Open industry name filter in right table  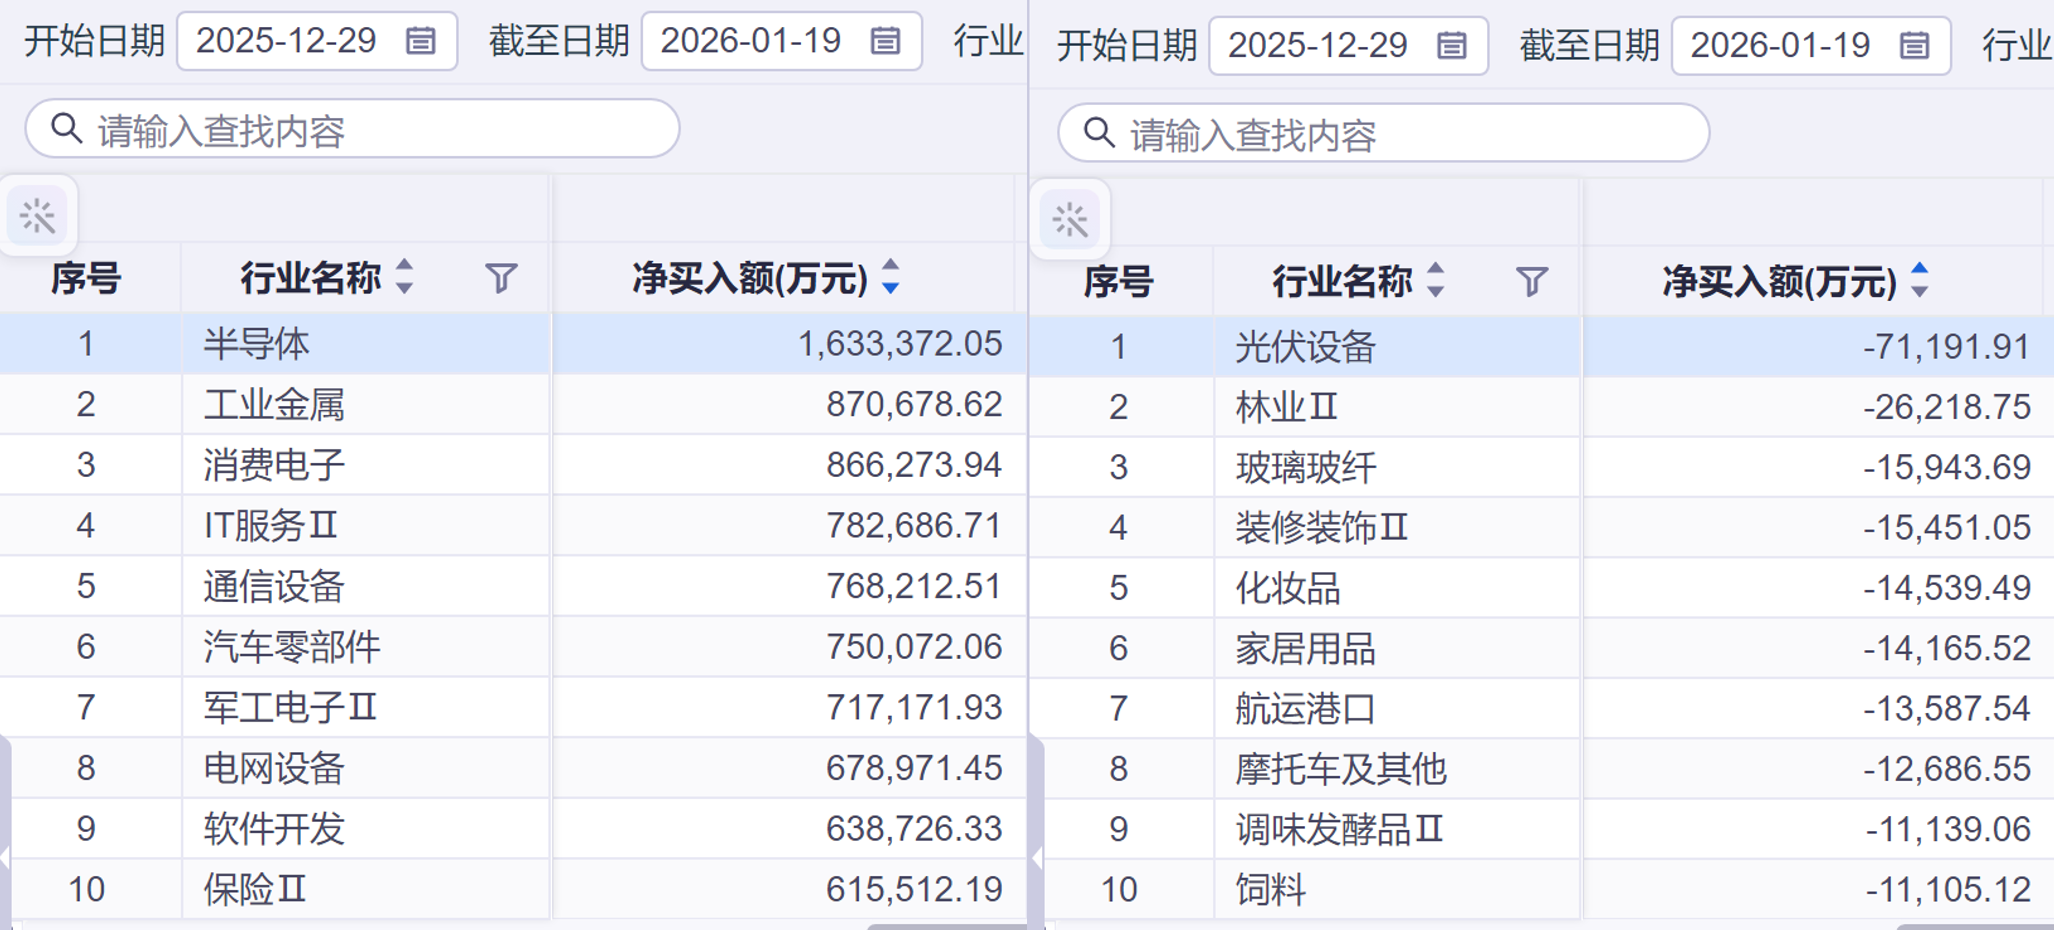1532,282
